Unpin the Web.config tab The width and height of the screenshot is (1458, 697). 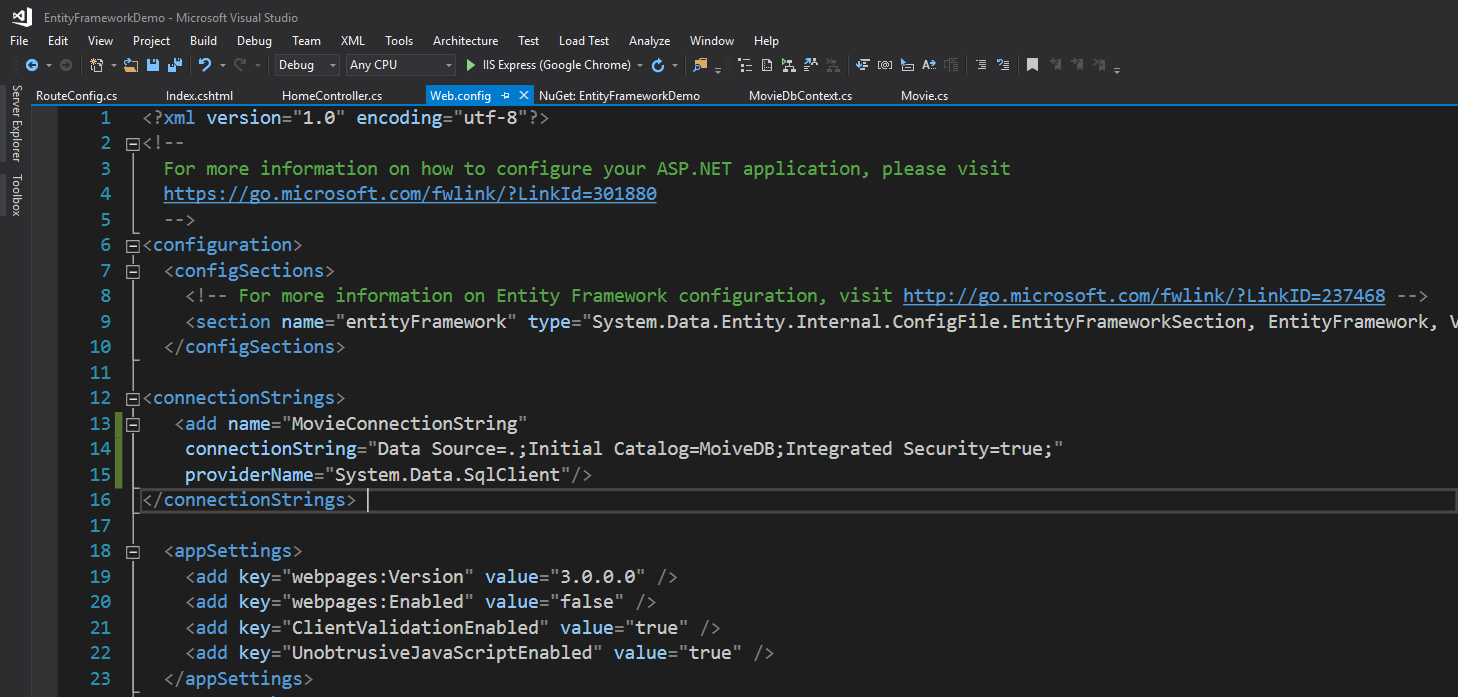tap(507, 95)
